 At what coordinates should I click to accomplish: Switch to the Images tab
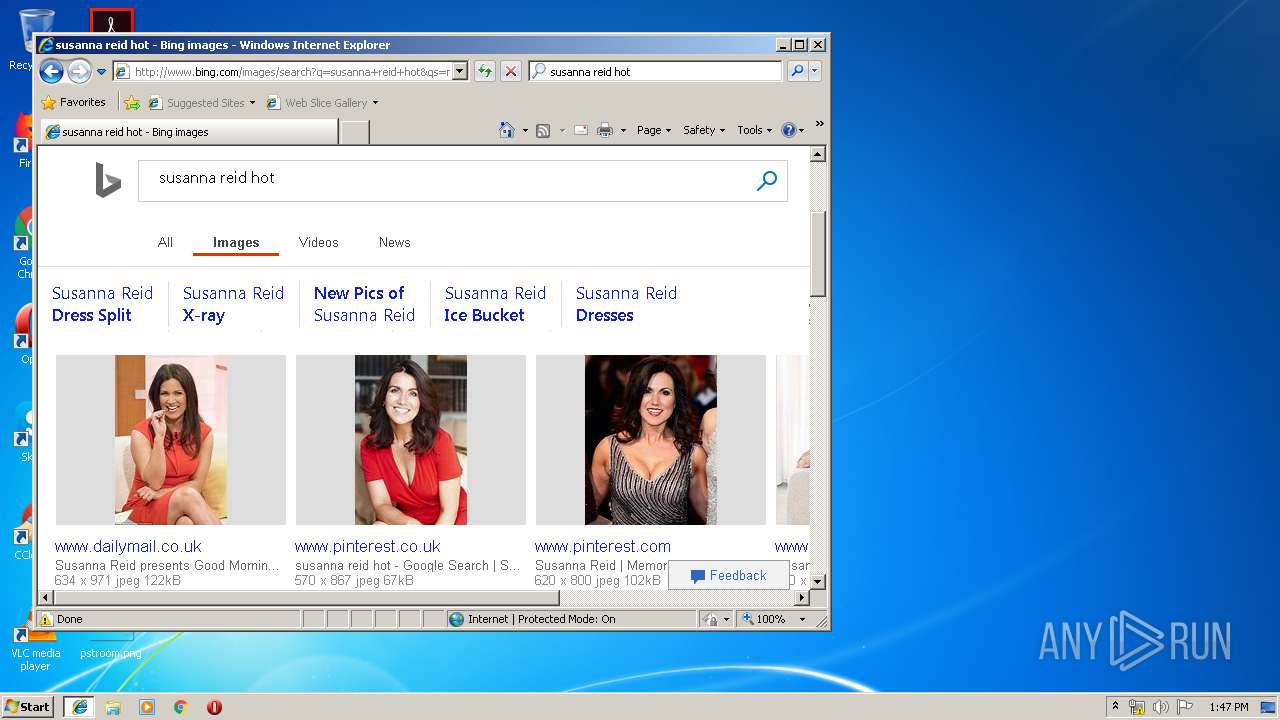tap(236, 242)
